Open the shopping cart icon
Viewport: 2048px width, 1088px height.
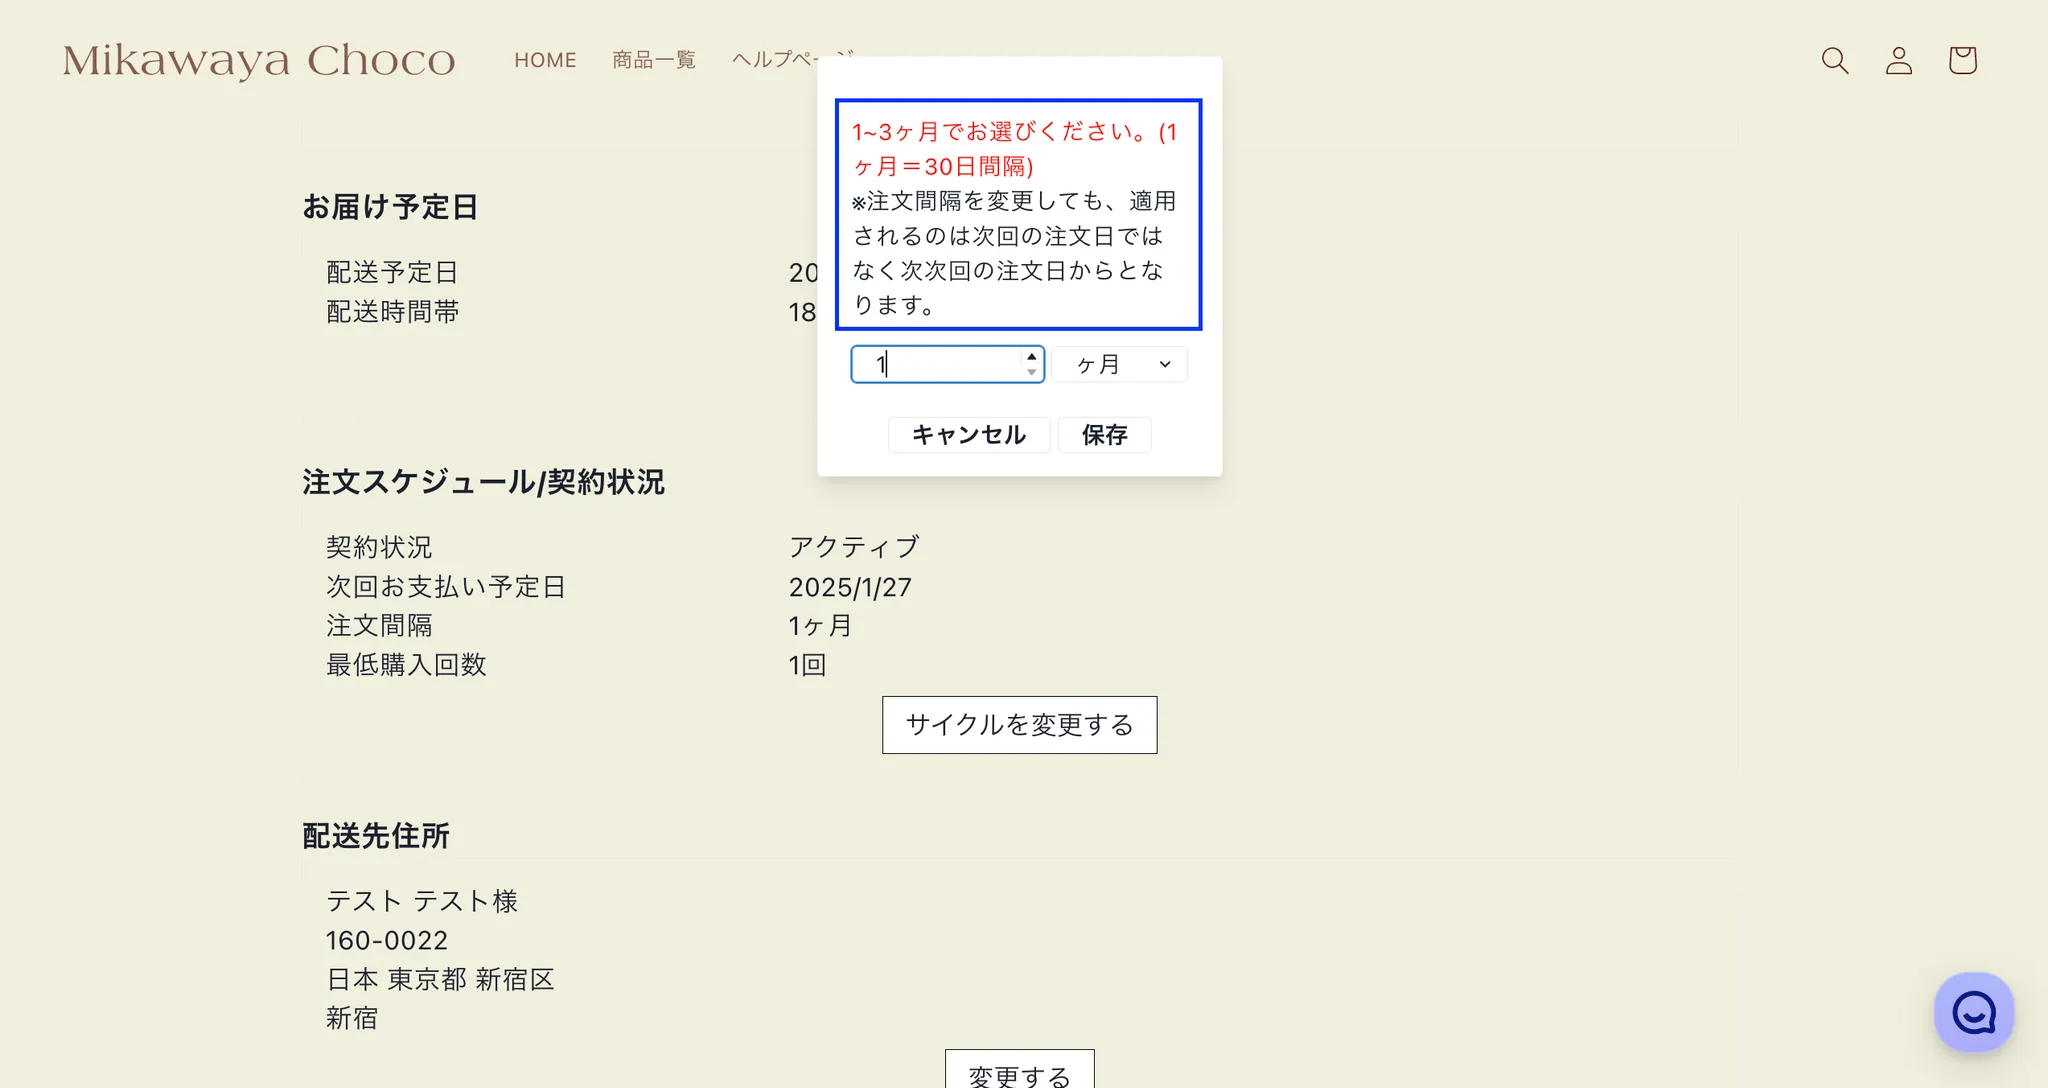click(1962, 60)
